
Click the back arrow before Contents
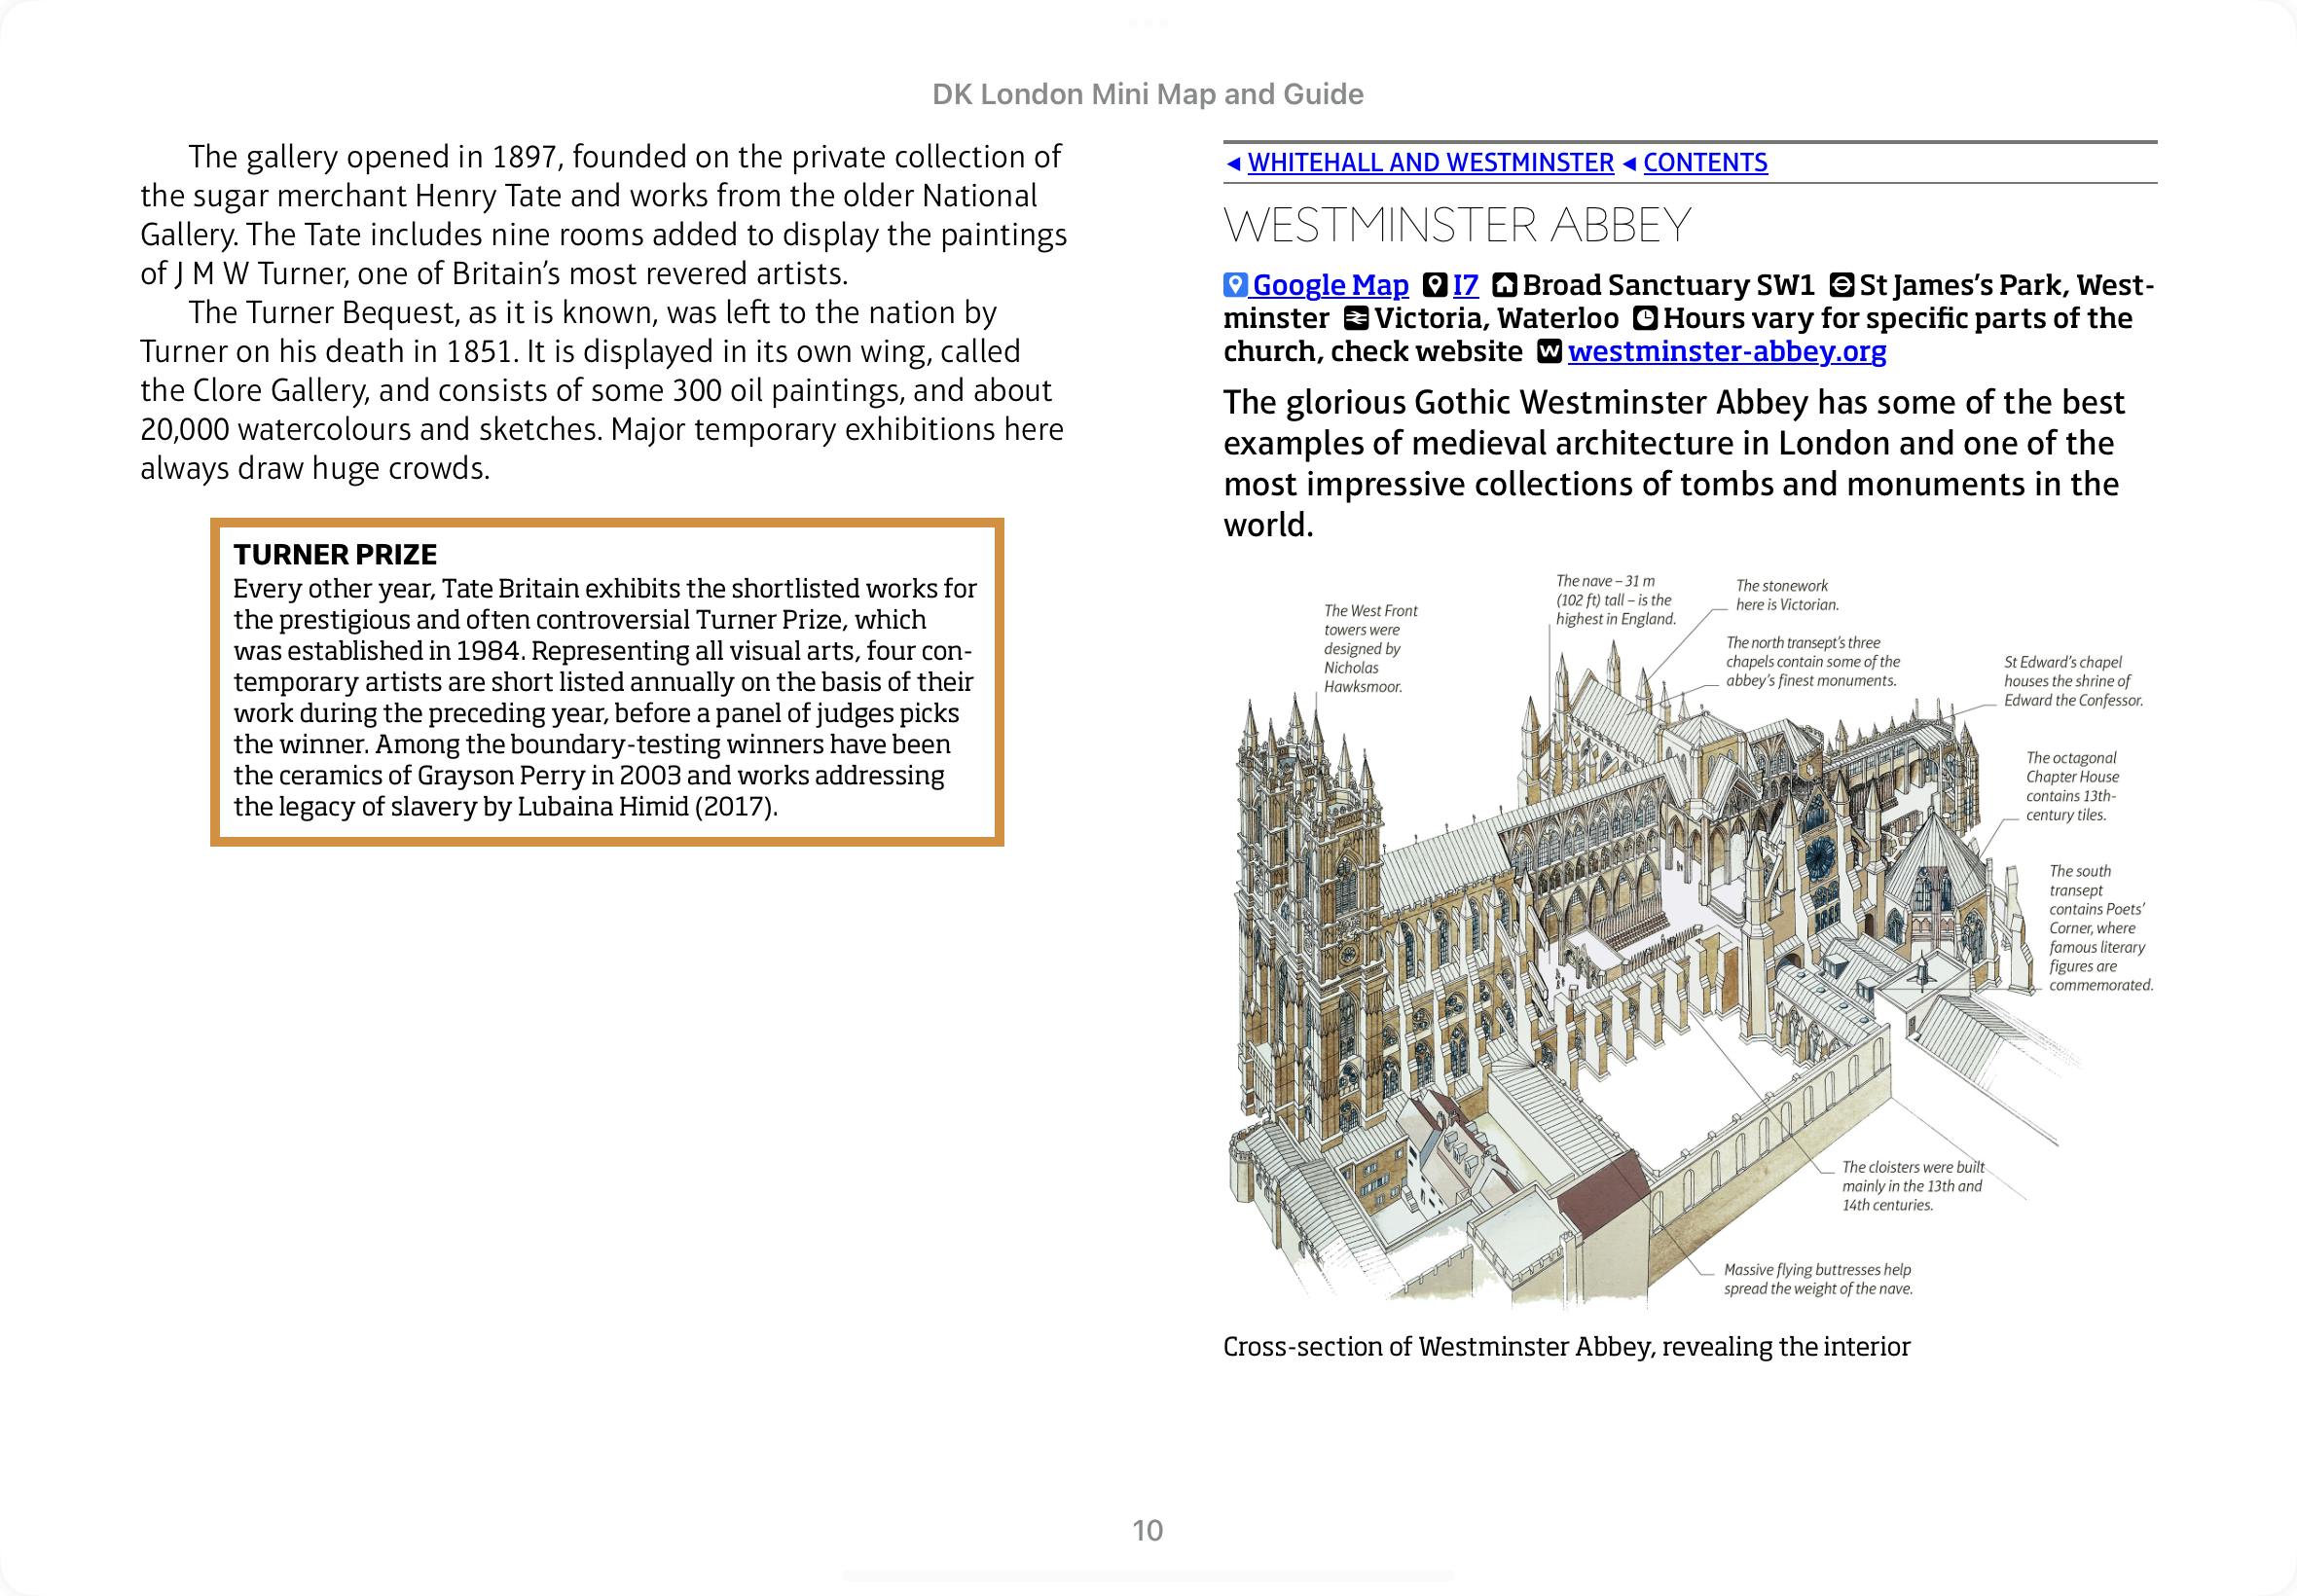(1629, 163)
